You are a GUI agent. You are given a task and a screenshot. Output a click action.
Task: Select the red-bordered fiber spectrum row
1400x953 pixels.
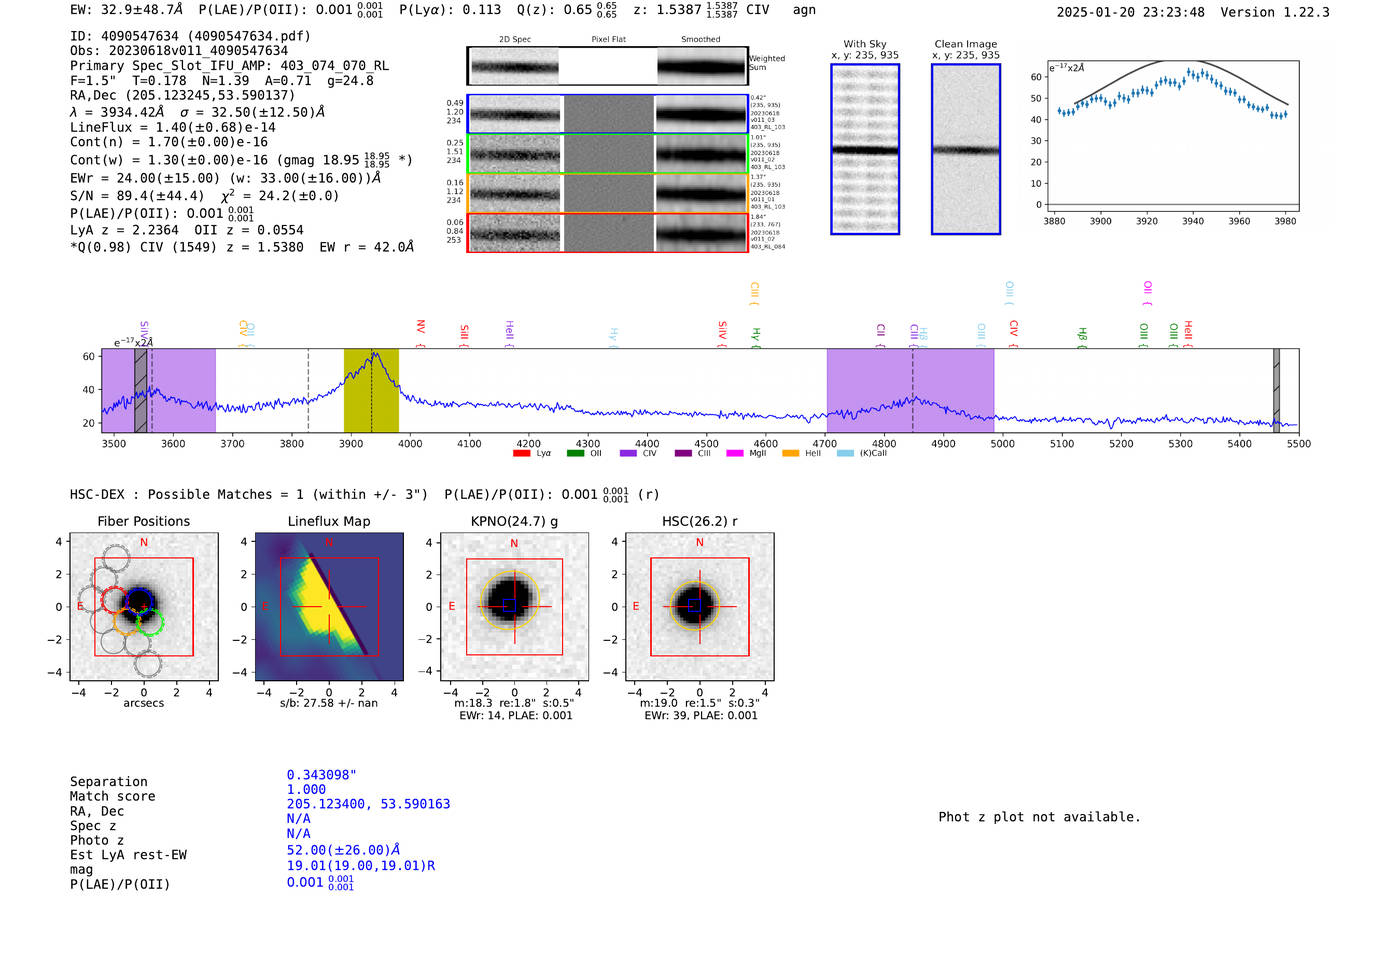[x=607, y=232]
